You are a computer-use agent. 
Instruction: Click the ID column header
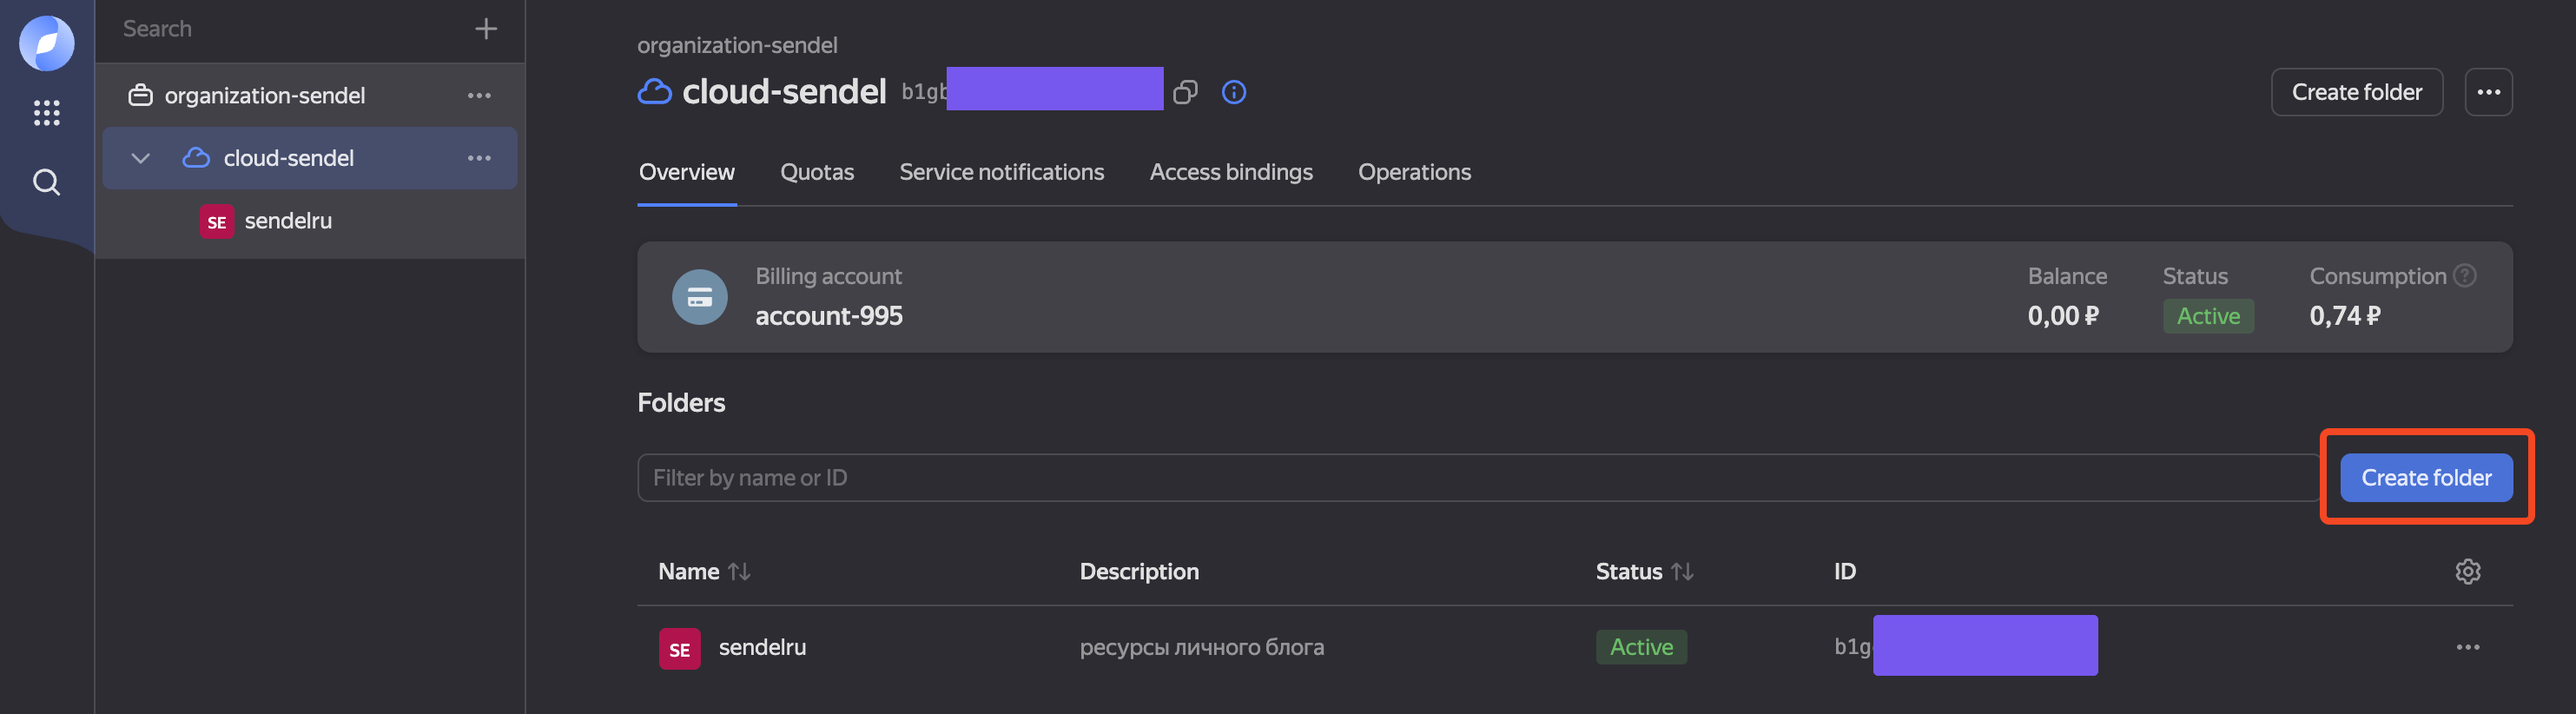pyautogui.click(x=1844, y=572)
